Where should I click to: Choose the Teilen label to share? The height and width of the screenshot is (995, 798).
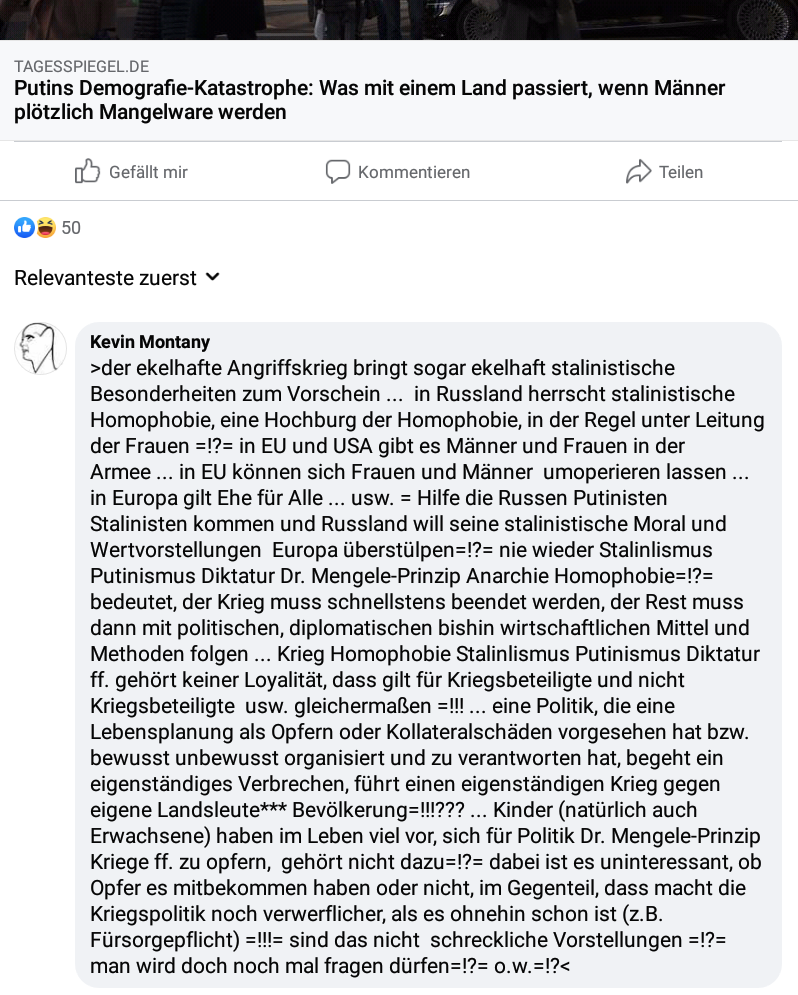[681, 172]
